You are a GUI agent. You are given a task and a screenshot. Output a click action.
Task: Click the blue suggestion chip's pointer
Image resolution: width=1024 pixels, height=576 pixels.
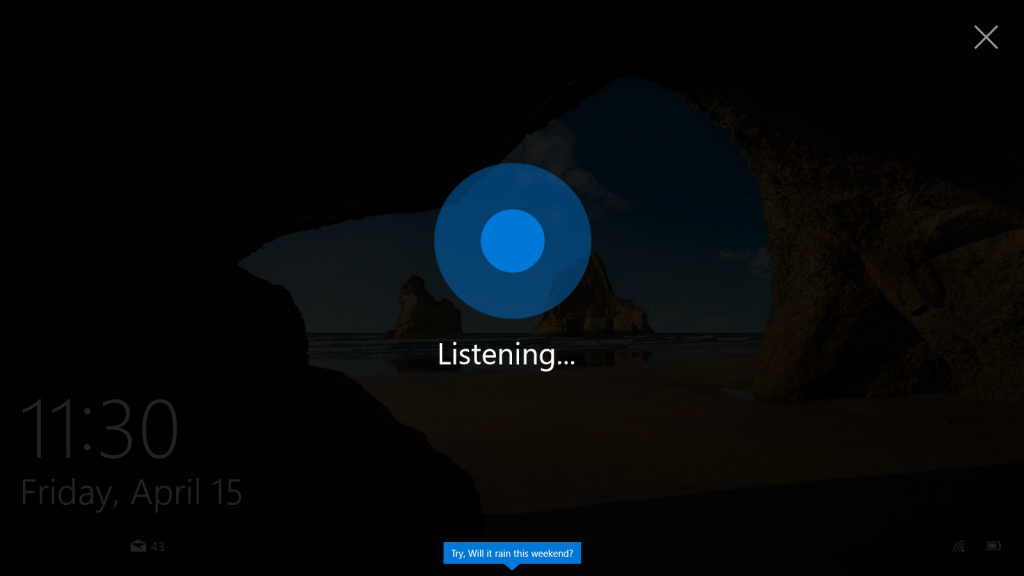coord(513,565)
